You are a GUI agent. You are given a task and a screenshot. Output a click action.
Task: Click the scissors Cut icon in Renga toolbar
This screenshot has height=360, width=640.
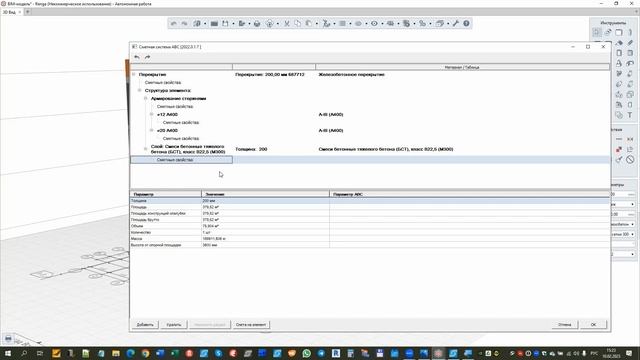287,24
